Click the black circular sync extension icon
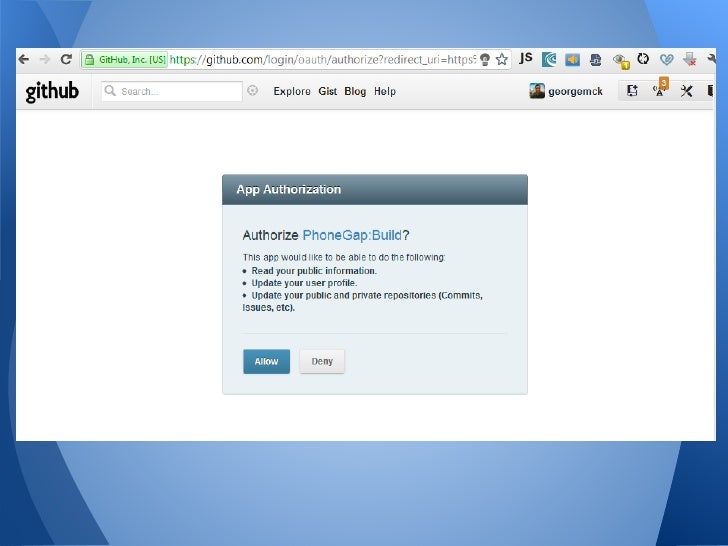 coord(643,59)
